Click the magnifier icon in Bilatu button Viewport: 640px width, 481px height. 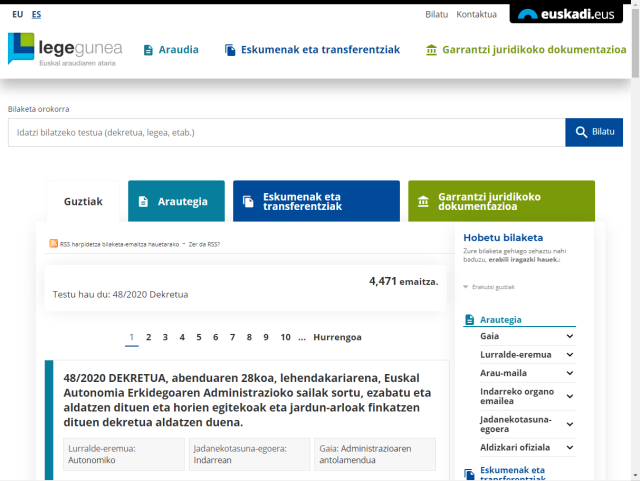580,132
